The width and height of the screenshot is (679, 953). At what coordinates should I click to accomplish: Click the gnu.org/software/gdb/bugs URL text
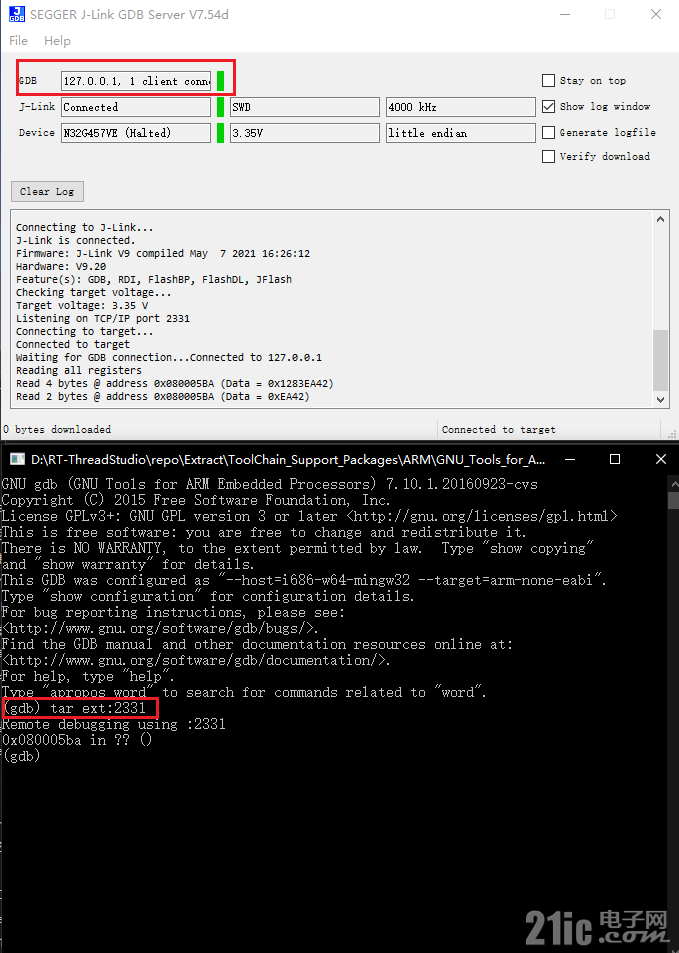click(159, 628)
